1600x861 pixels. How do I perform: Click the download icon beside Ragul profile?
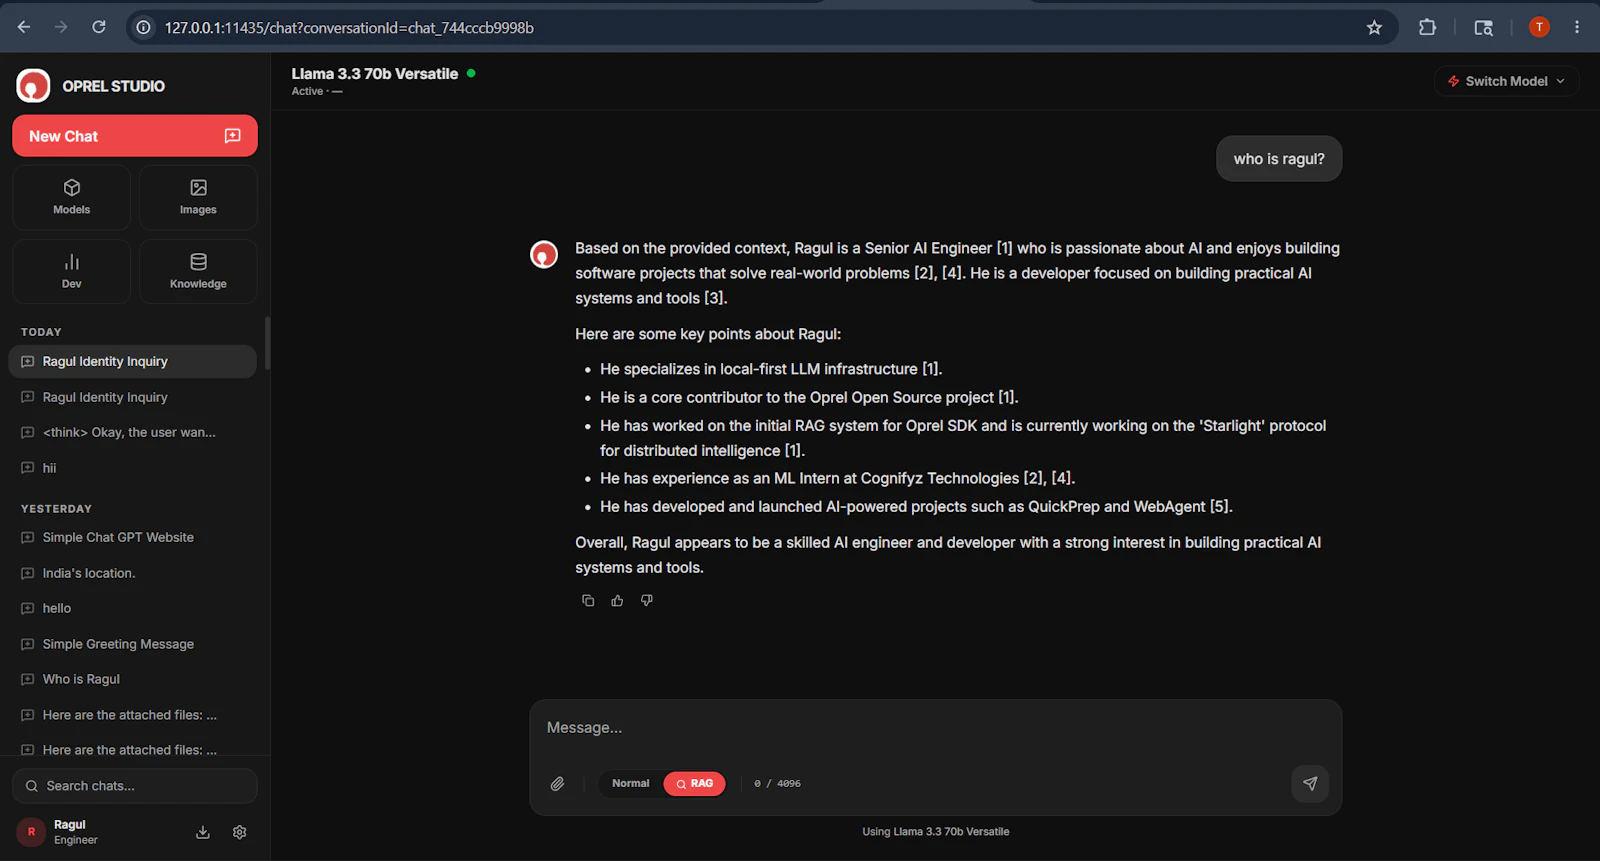[x=203, y=832]
